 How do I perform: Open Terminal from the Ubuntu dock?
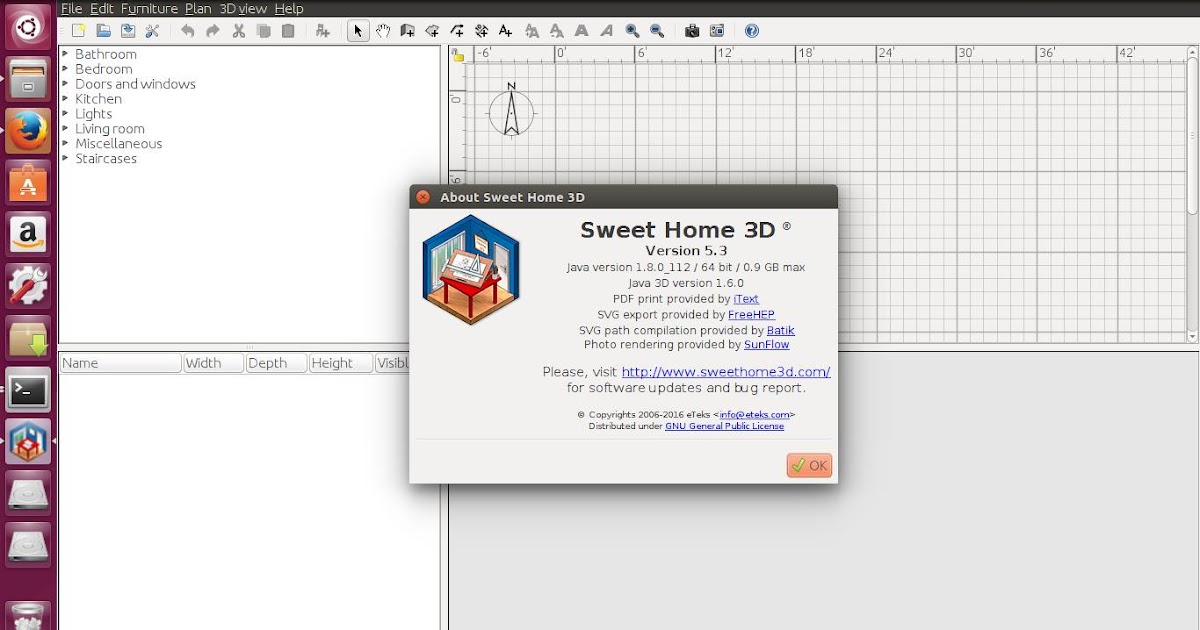pos(28,390)
